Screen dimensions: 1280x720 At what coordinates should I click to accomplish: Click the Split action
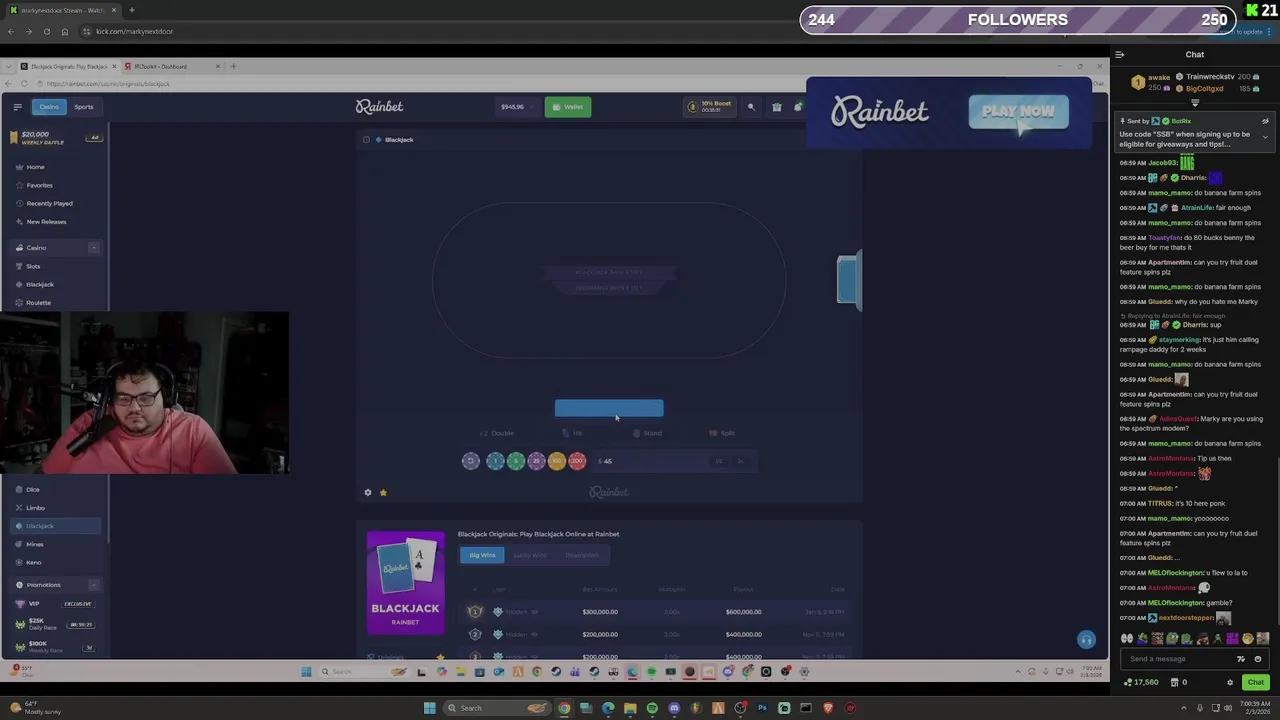click(x=722, y=433)
